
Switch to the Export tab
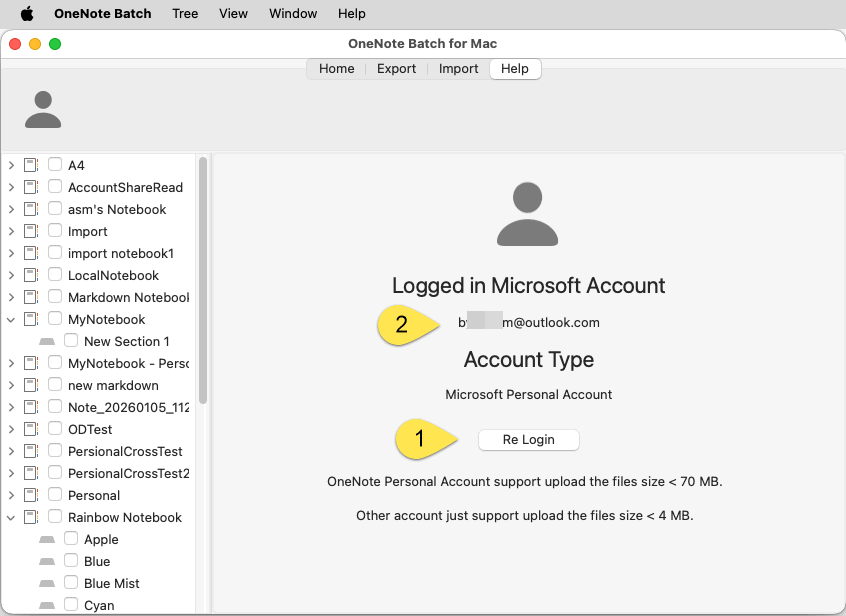[396, 68]
